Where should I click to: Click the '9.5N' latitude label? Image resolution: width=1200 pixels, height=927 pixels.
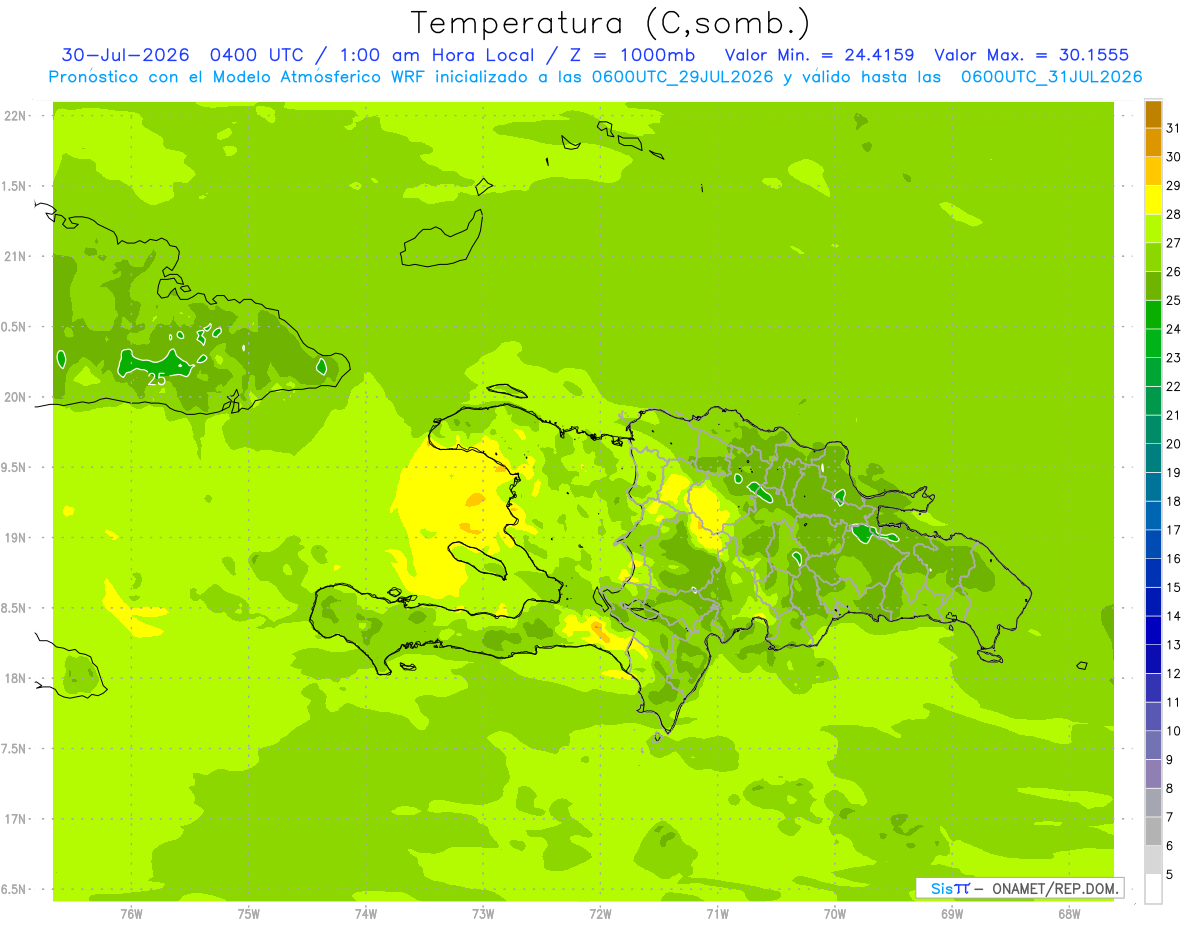click(15, 467)
